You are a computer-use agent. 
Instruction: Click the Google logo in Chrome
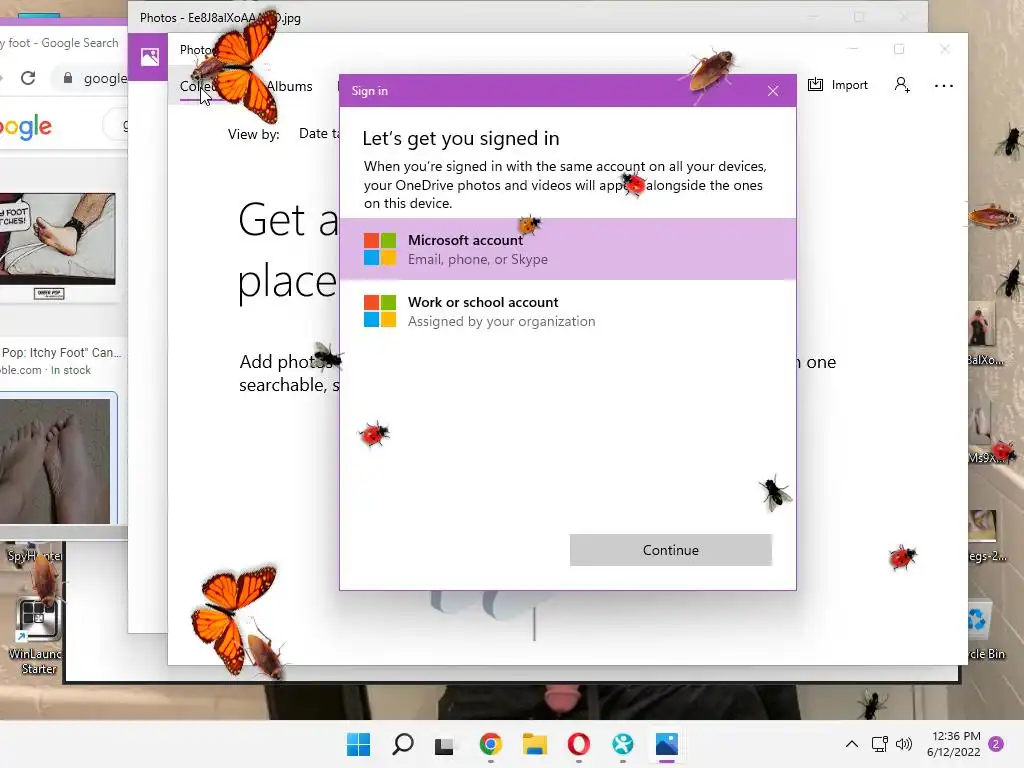coord(25,127)
